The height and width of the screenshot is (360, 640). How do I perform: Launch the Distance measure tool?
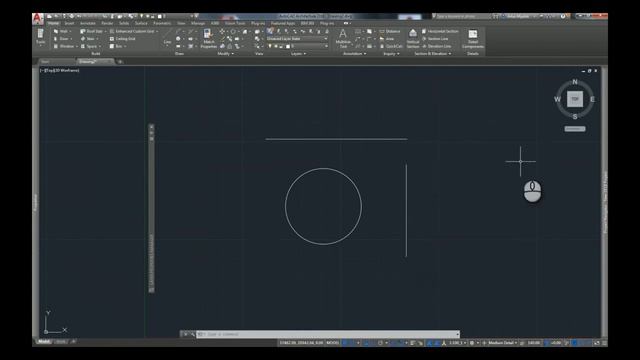coord(390,31)
